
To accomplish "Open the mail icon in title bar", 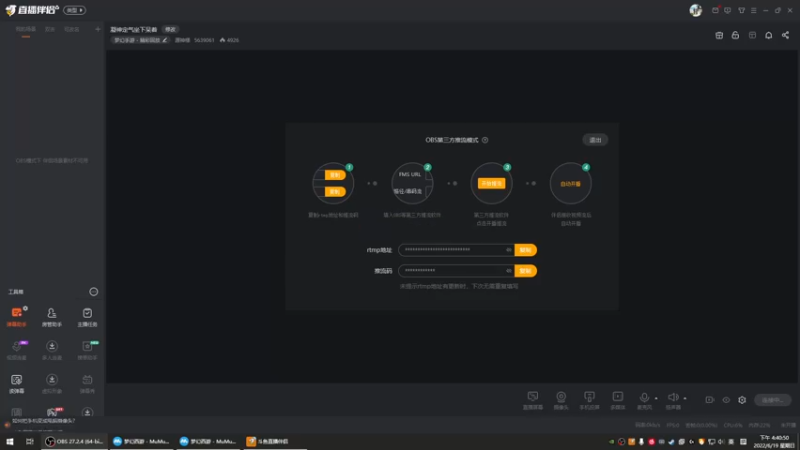I will (x=715, y=10).
